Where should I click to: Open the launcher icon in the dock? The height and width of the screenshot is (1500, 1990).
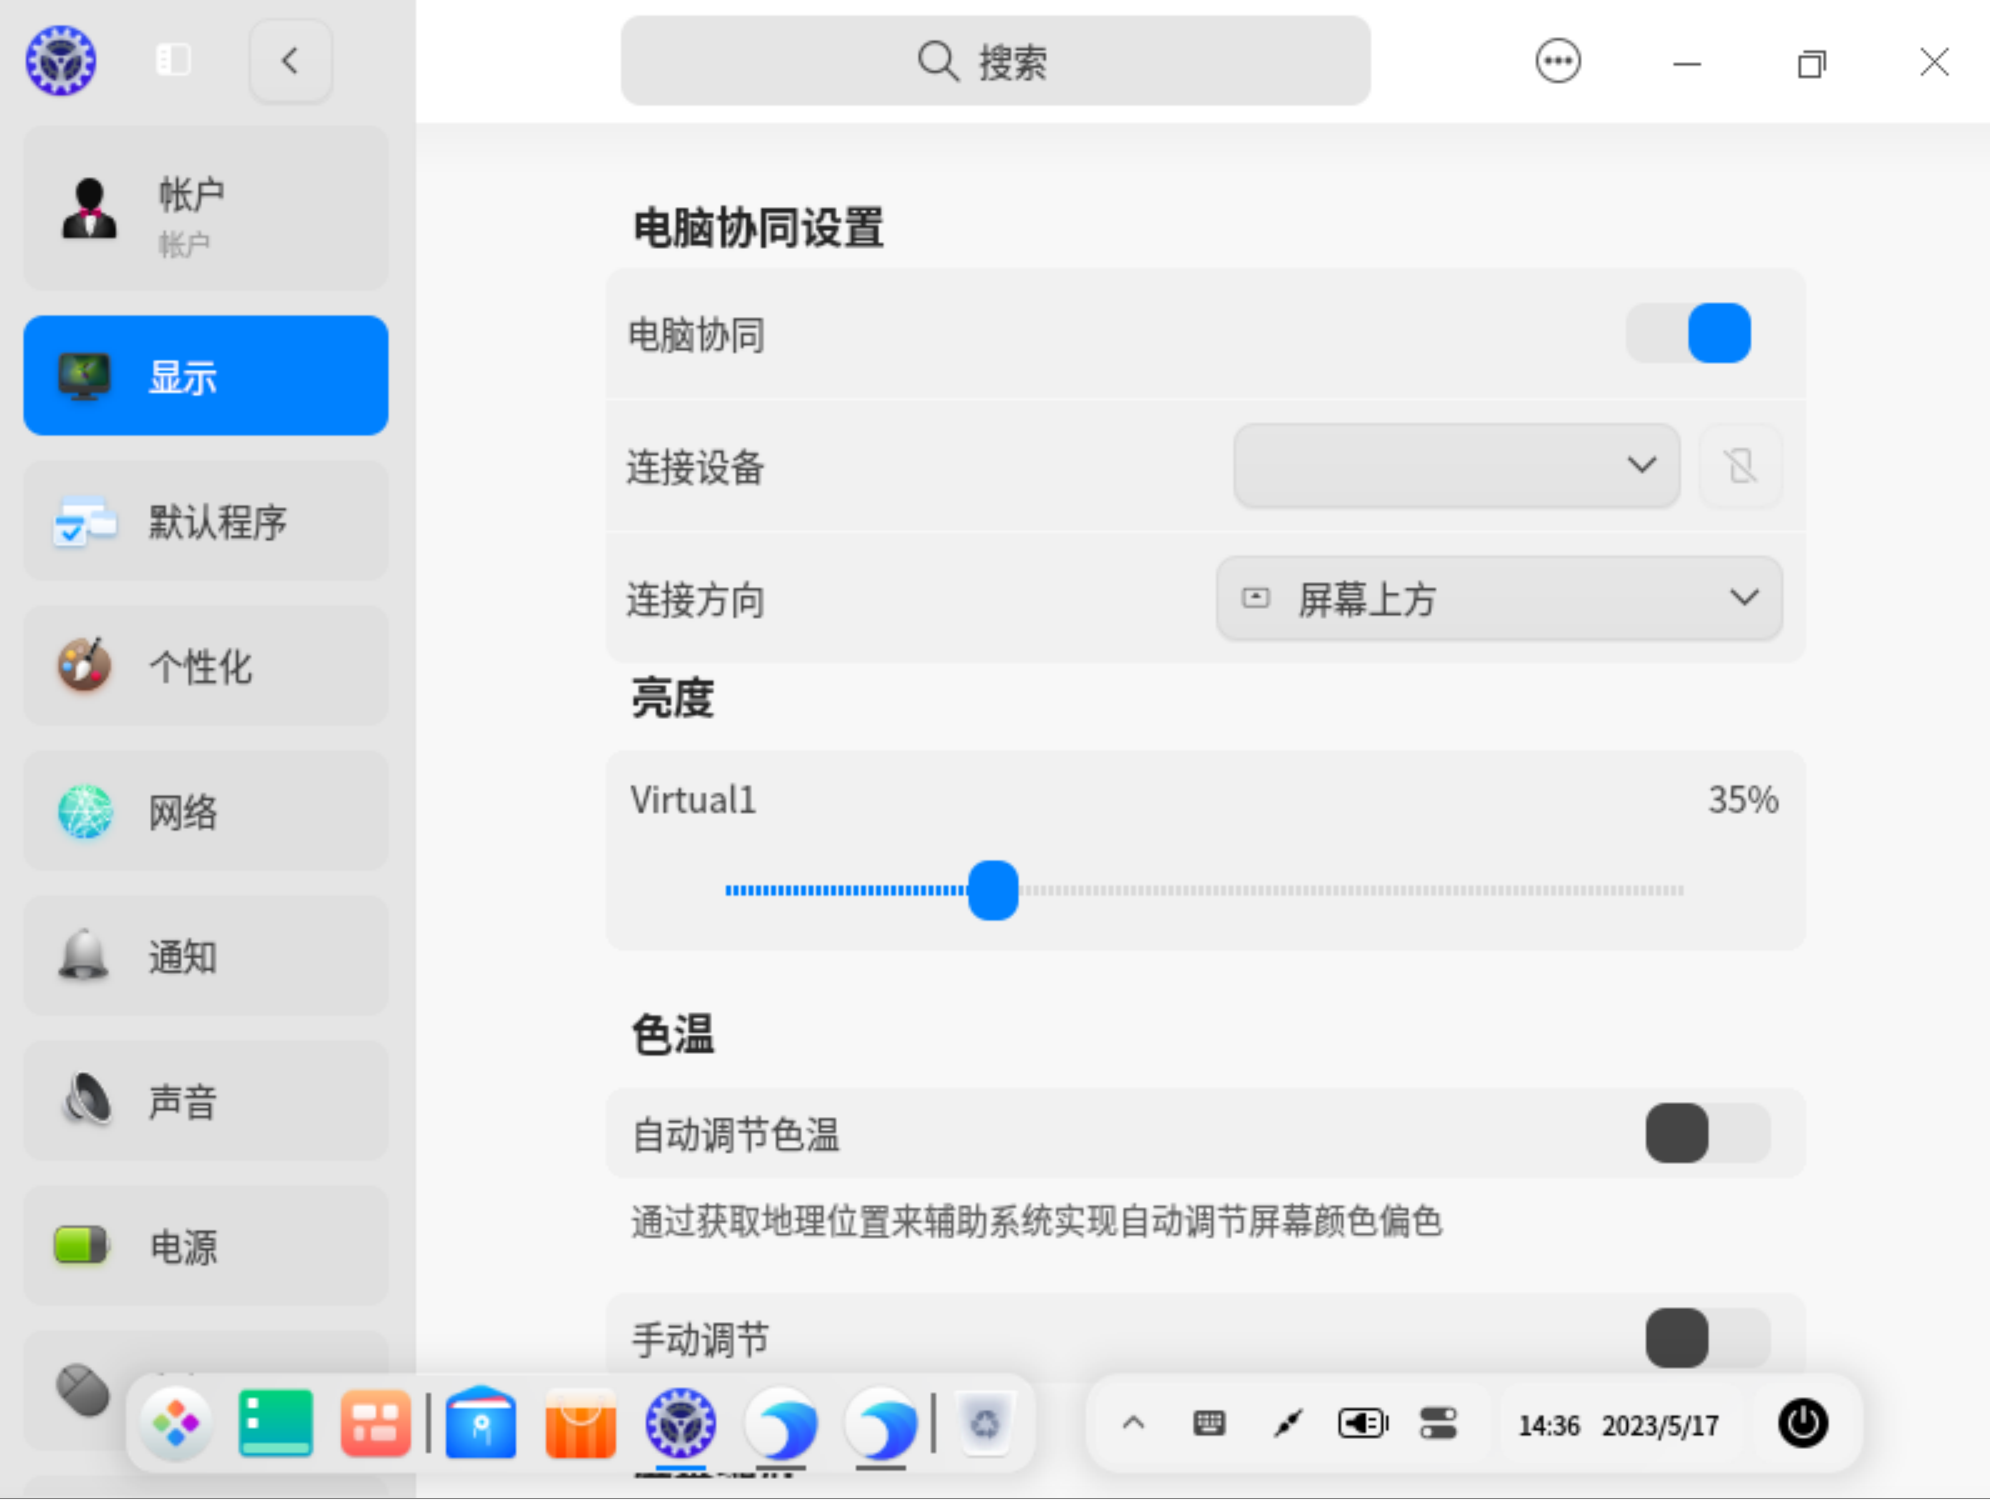pyautogui.click(x=176, y=1423)
